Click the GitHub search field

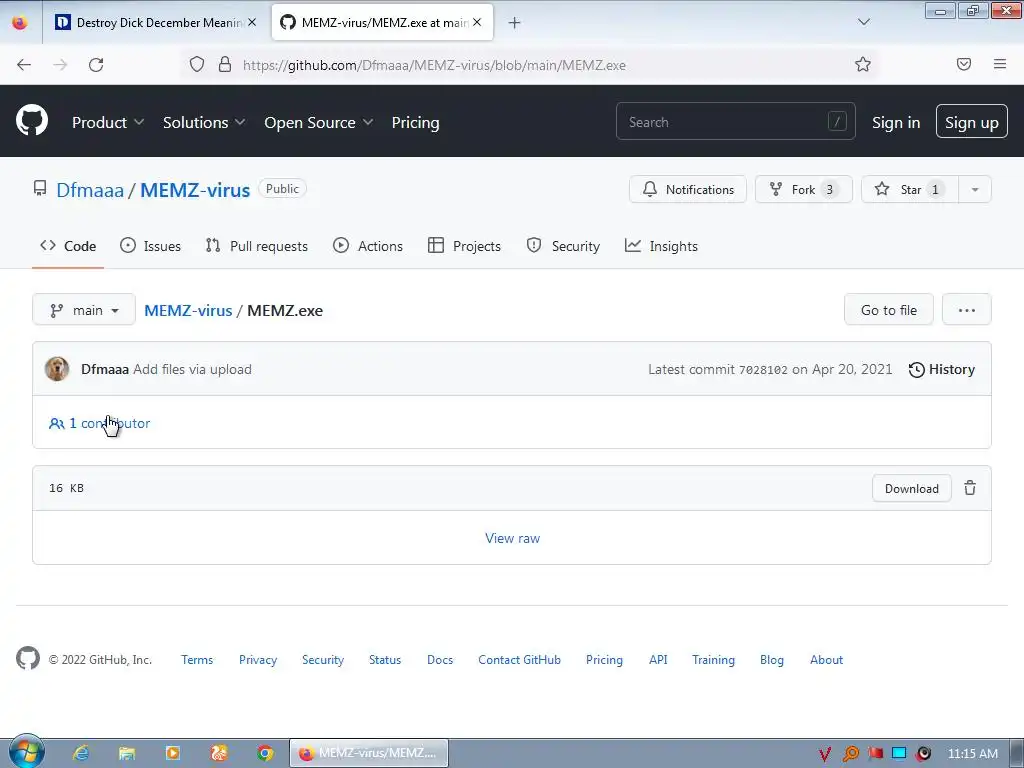click(735, 121)
